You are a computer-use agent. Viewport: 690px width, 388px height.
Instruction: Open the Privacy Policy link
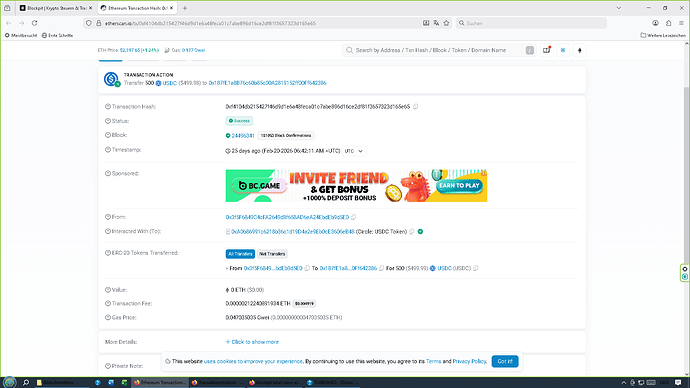click(469, 361)
